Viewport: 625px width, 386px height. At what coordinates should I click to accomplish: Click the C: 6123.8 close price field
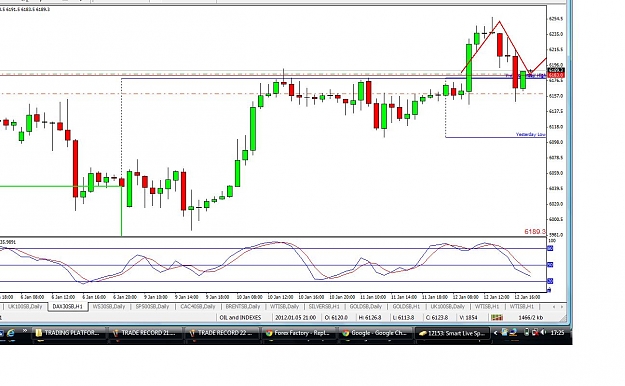(436, 317)
